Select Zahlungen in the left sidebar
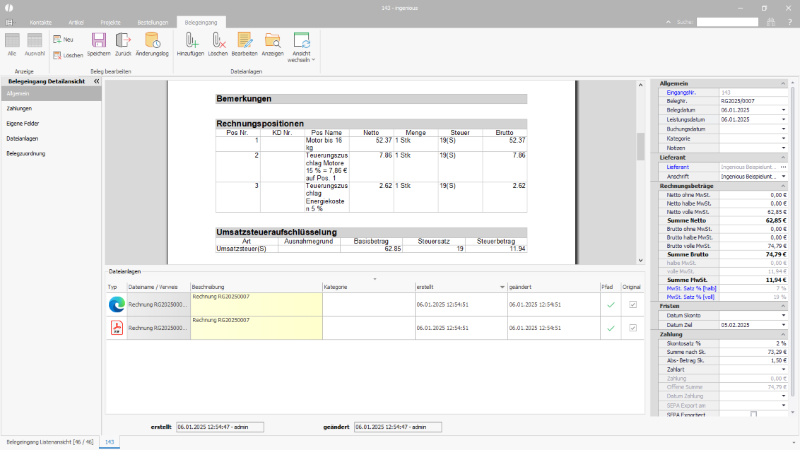800x450 pixels. point(19,109)
